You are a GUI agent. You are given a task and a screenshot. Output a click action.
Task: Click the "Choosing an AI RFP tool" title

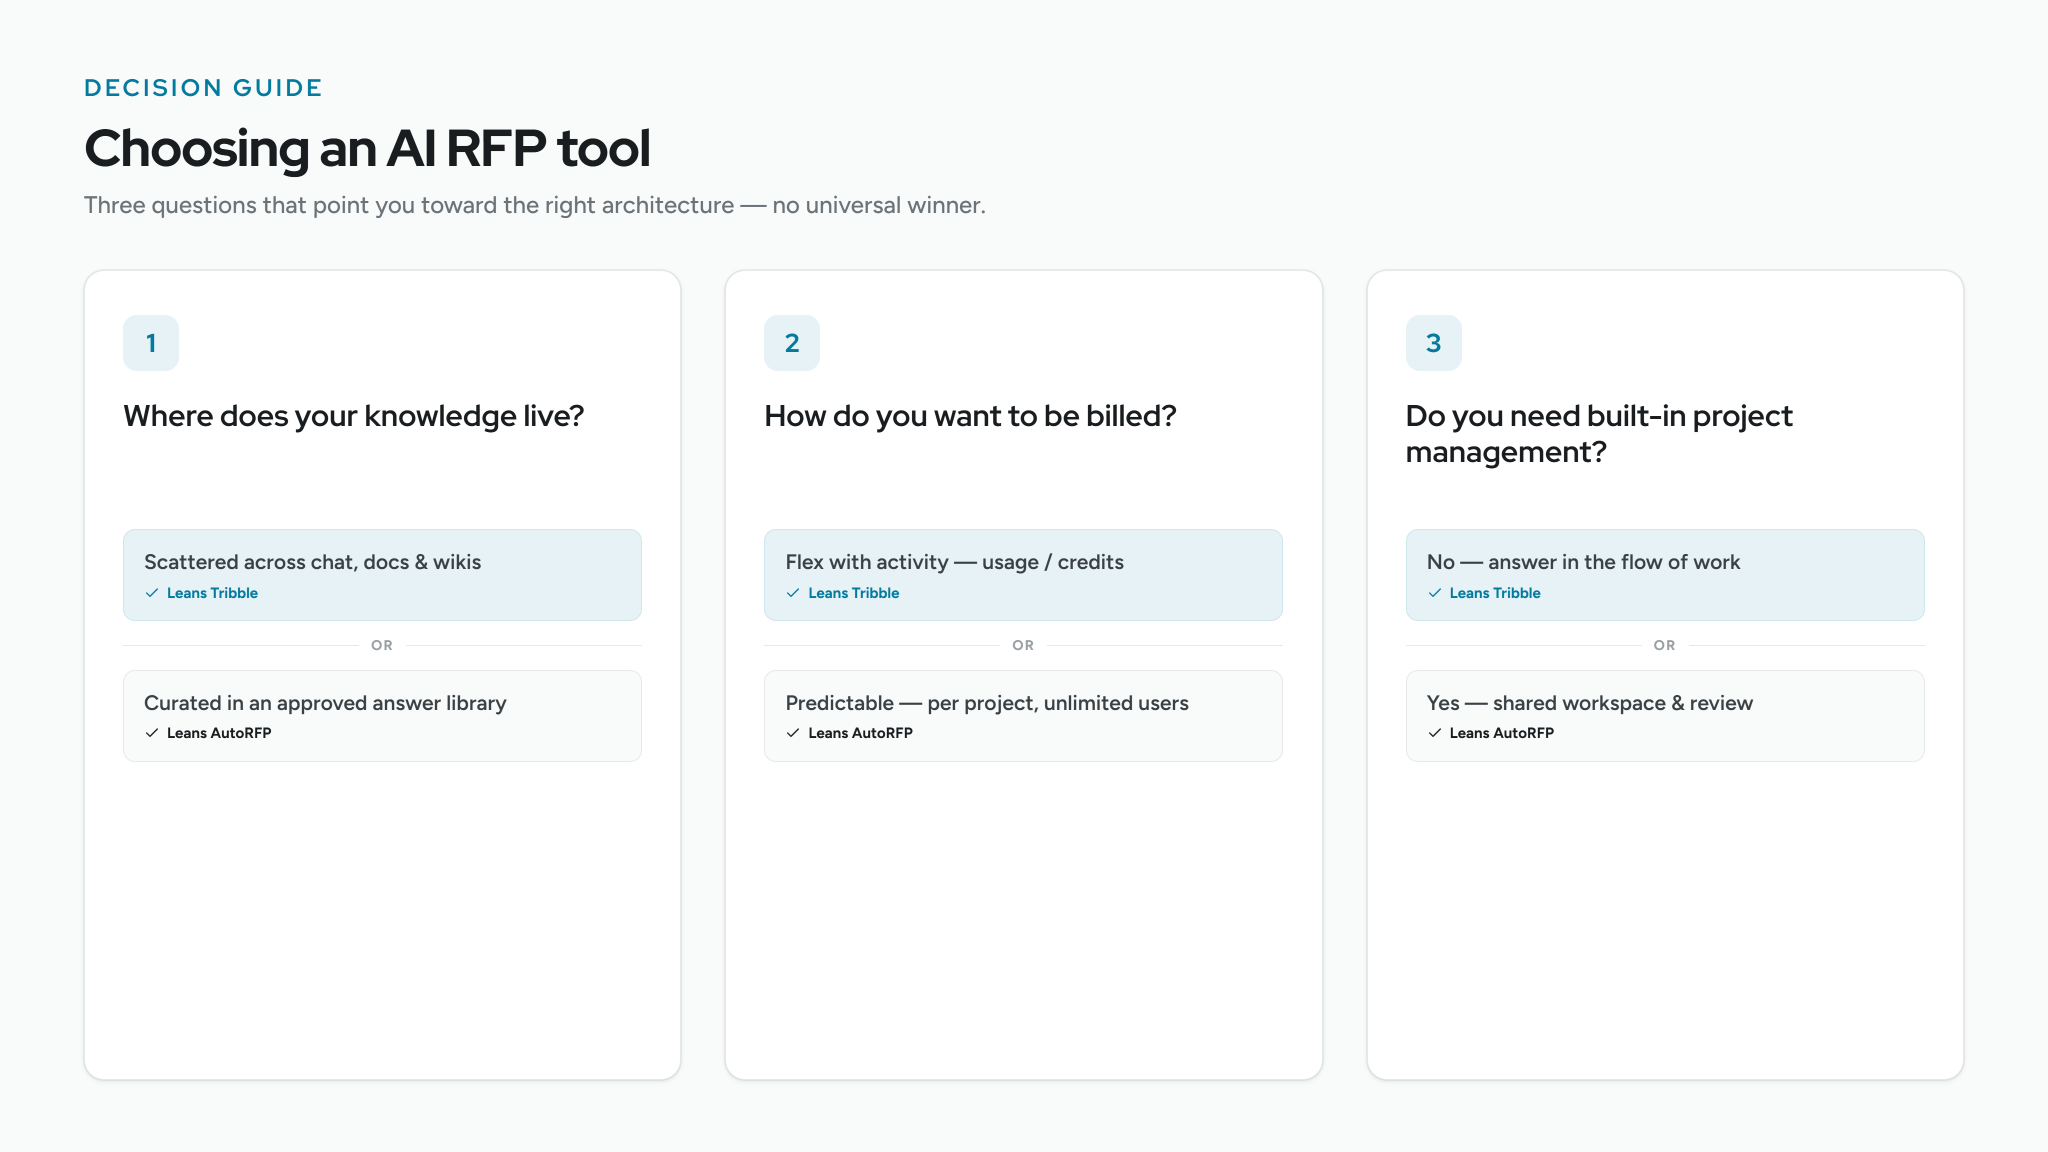pyautogui.click(x=367, y=148)
